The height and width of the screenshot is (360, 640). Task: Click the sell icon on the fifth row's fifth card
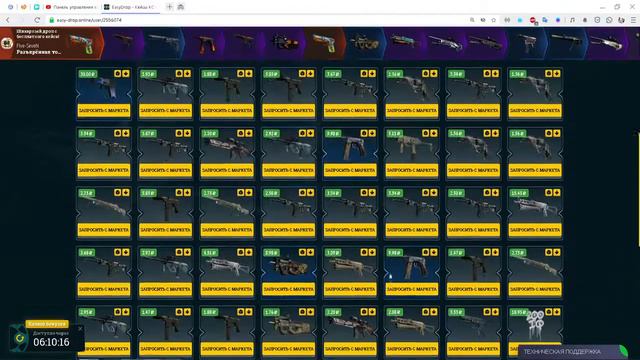364,312
